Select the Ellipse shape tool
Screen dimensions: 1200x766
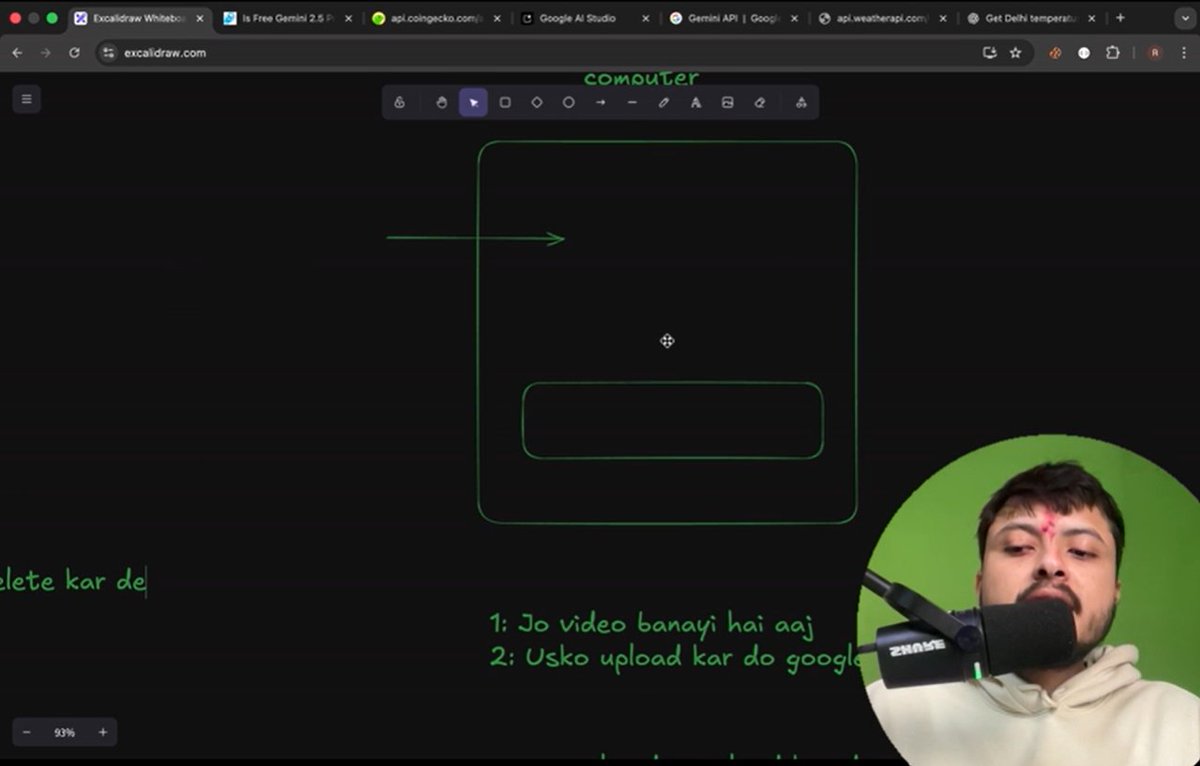569,102
